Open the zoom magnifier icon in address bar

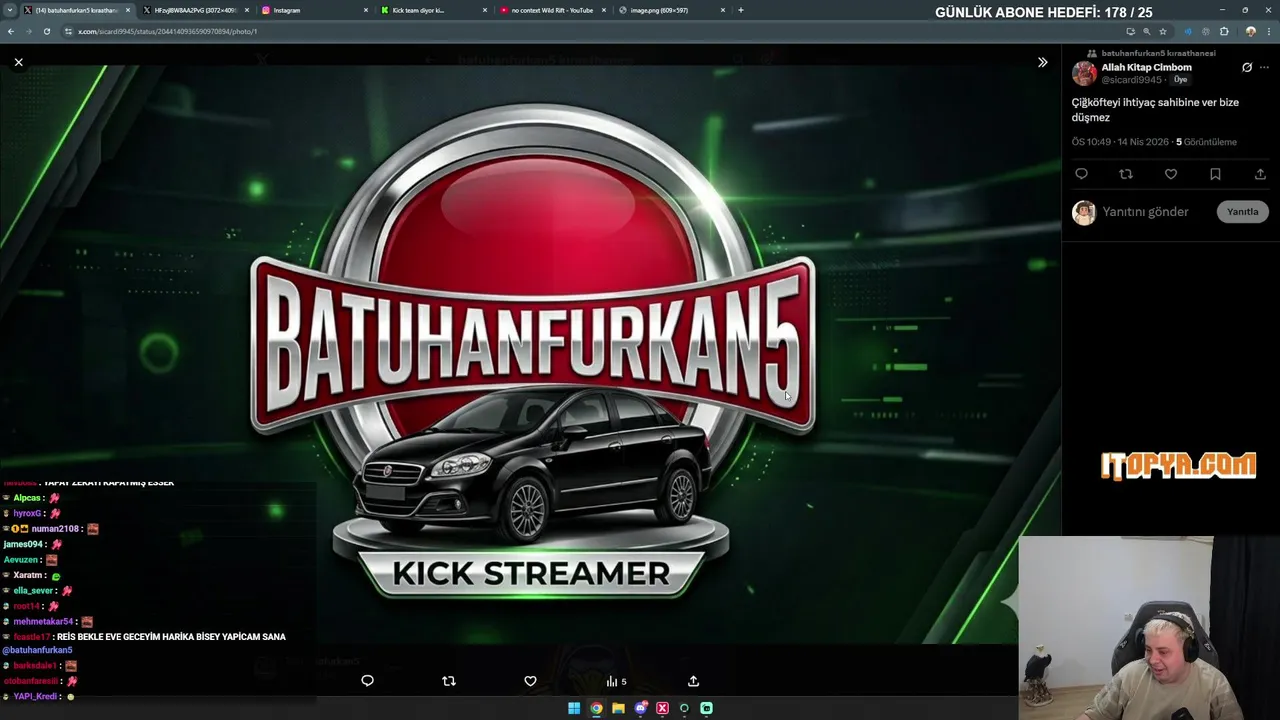1147,31
